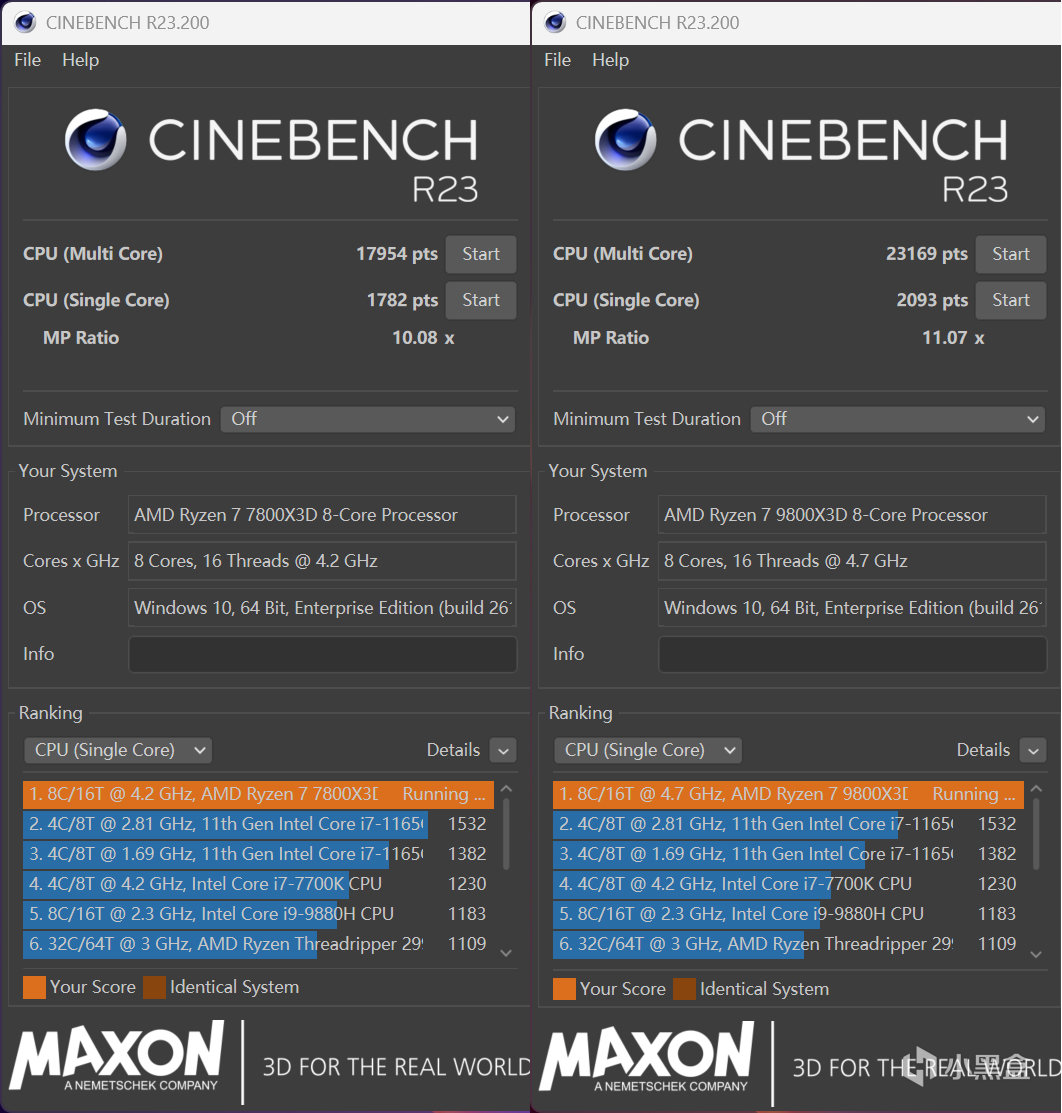Open Help menu in right window

(611, 60)
